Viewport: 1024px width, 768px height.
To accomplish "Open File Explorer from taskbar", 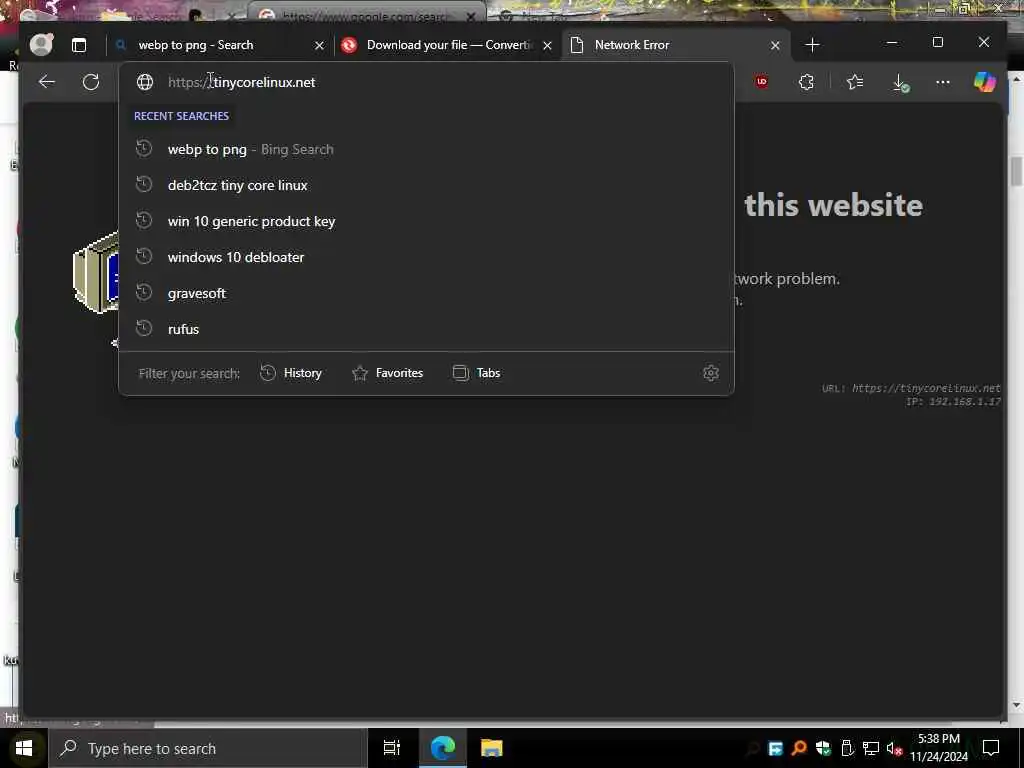I will pyautogui.click(x=492, y=748).
